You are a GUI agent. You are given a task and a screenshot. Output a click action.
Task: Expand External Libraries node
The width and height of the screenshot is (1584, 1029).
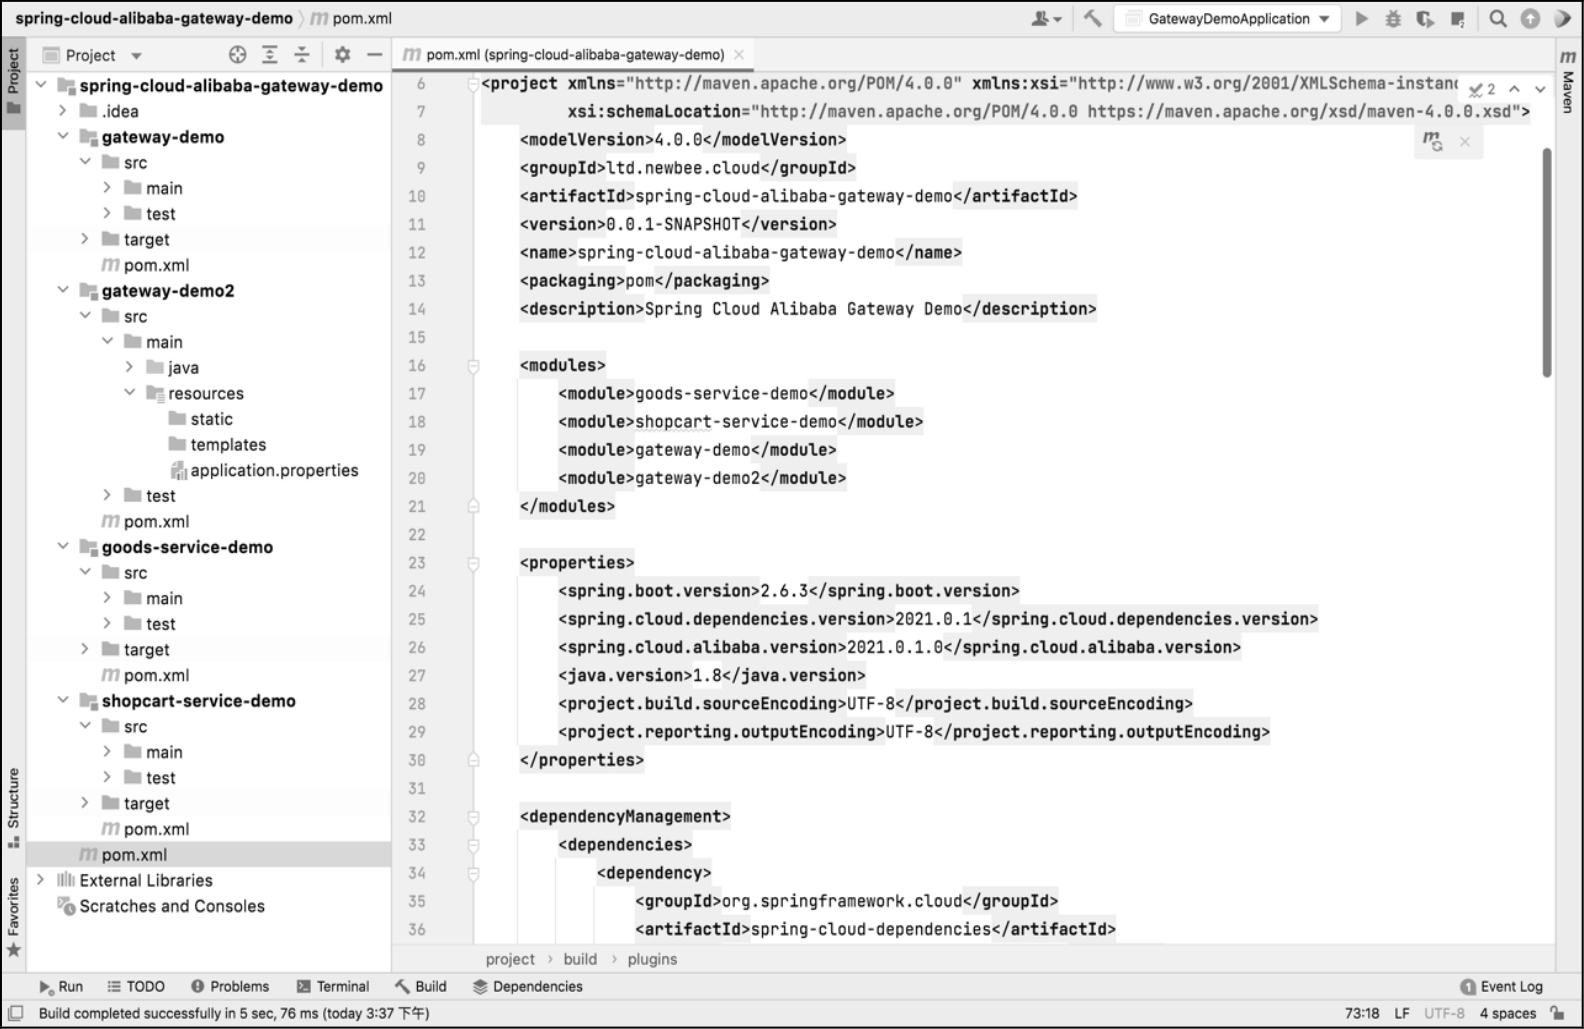(41, 880)
